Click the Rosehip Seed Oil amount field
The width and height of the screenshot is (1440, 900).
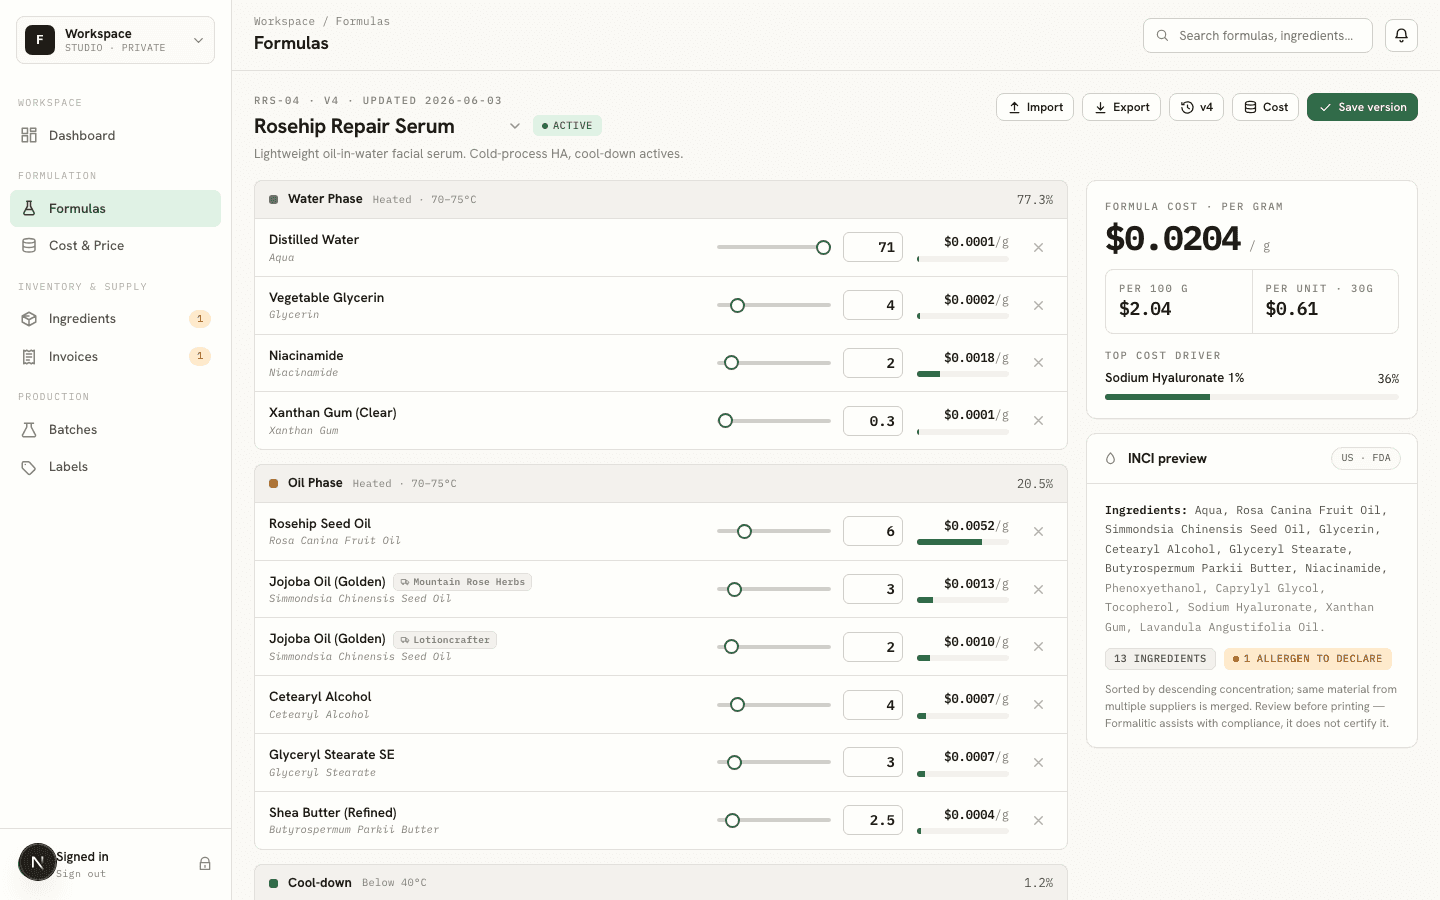[x=873, y=531]
